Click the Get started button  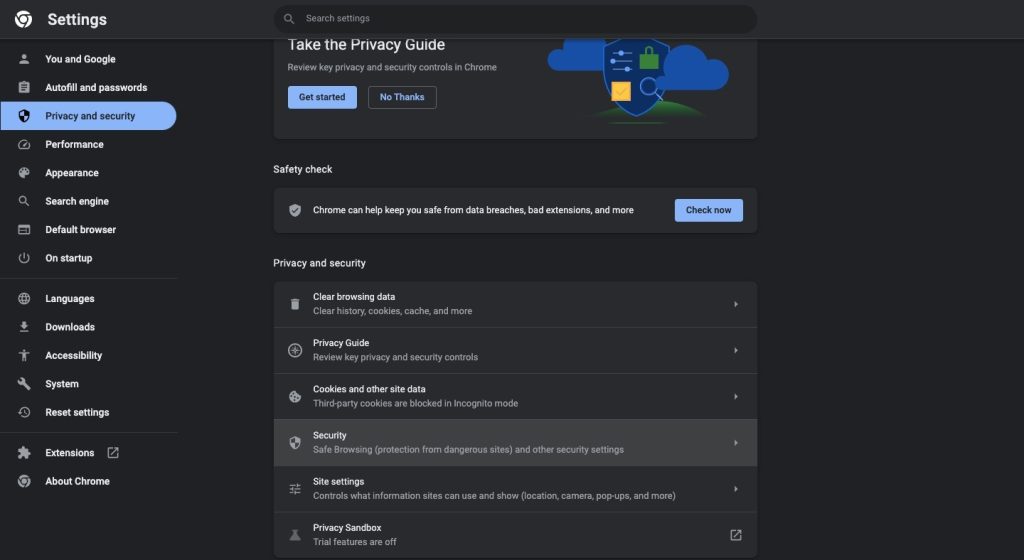[322, 97]
